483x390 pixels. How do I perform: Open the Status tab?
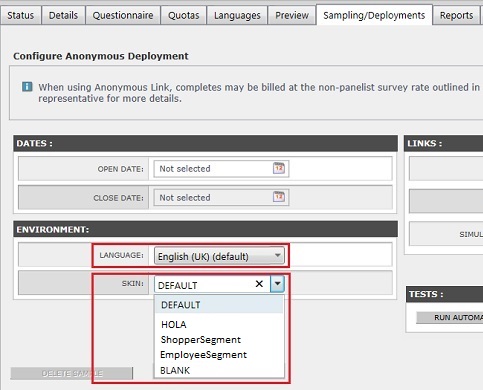[x=21, y=15]
